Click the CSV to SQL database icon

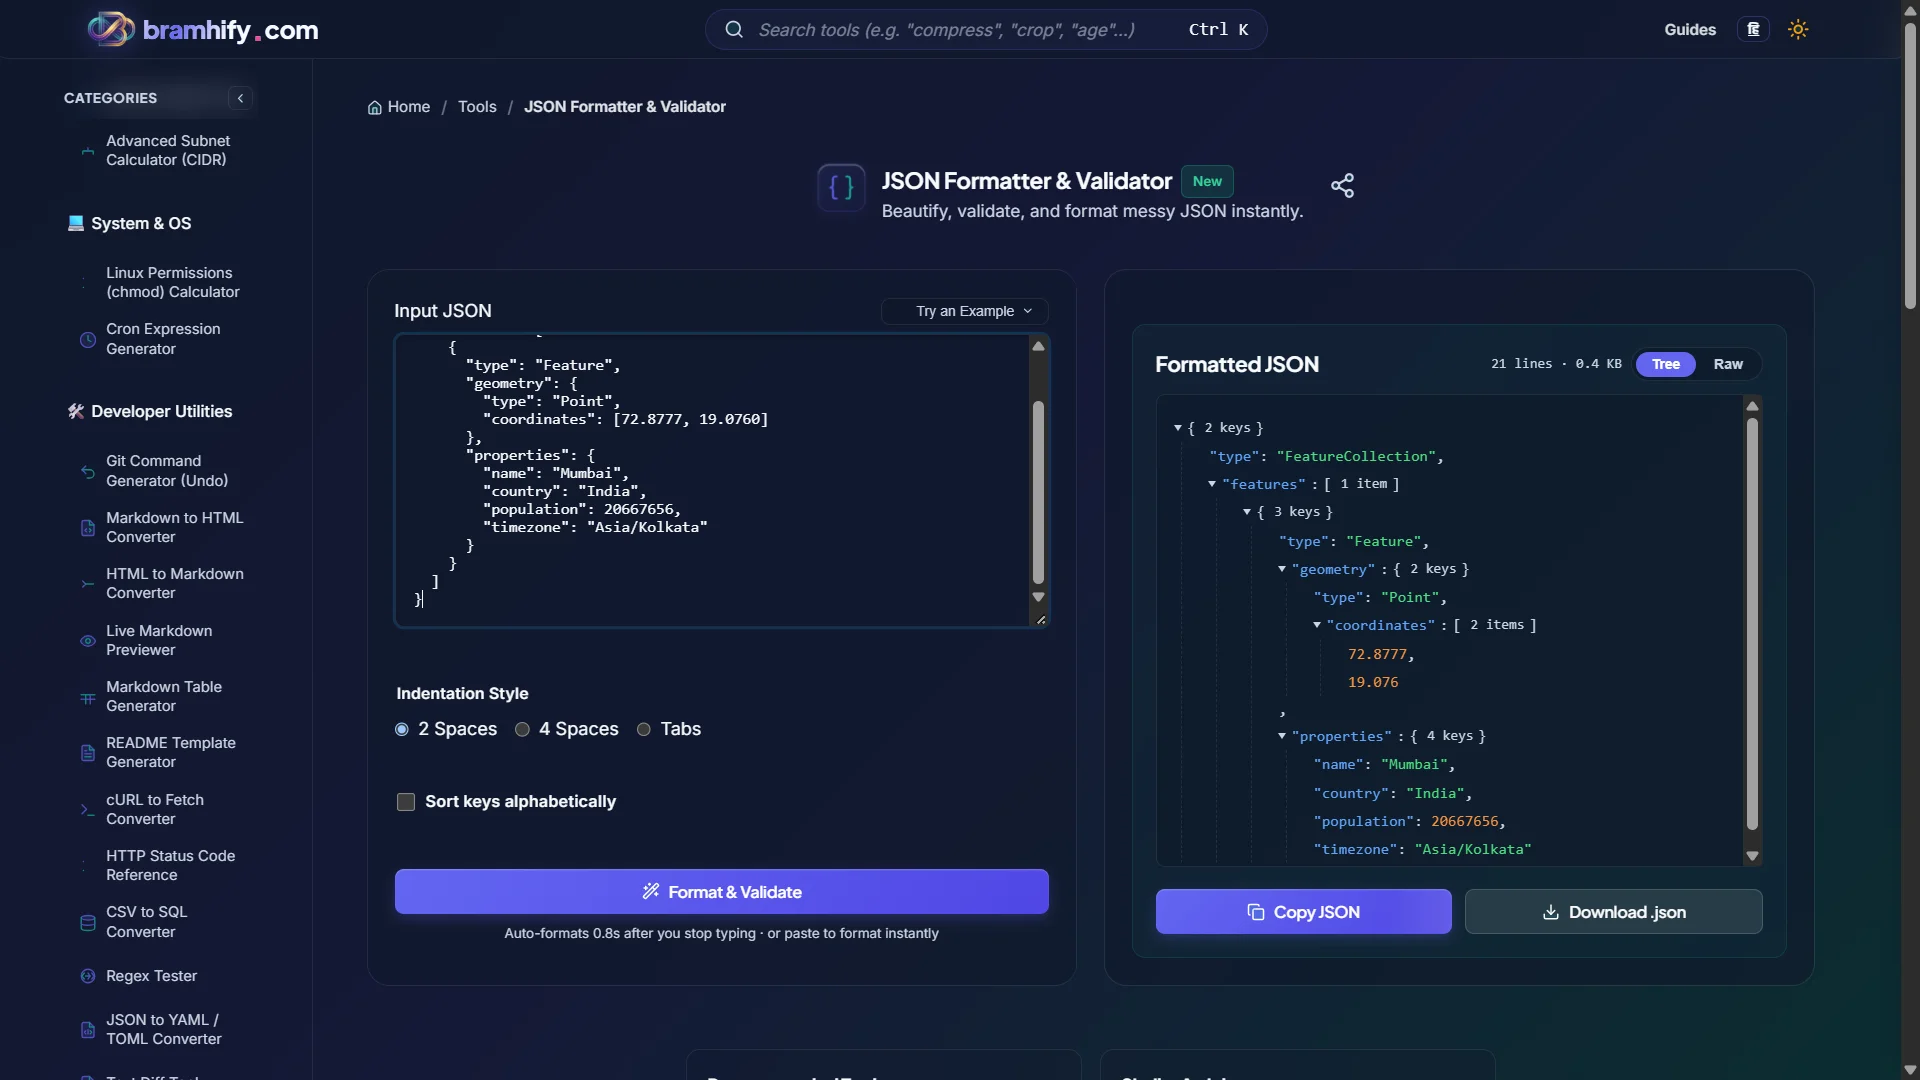(88, 922)
